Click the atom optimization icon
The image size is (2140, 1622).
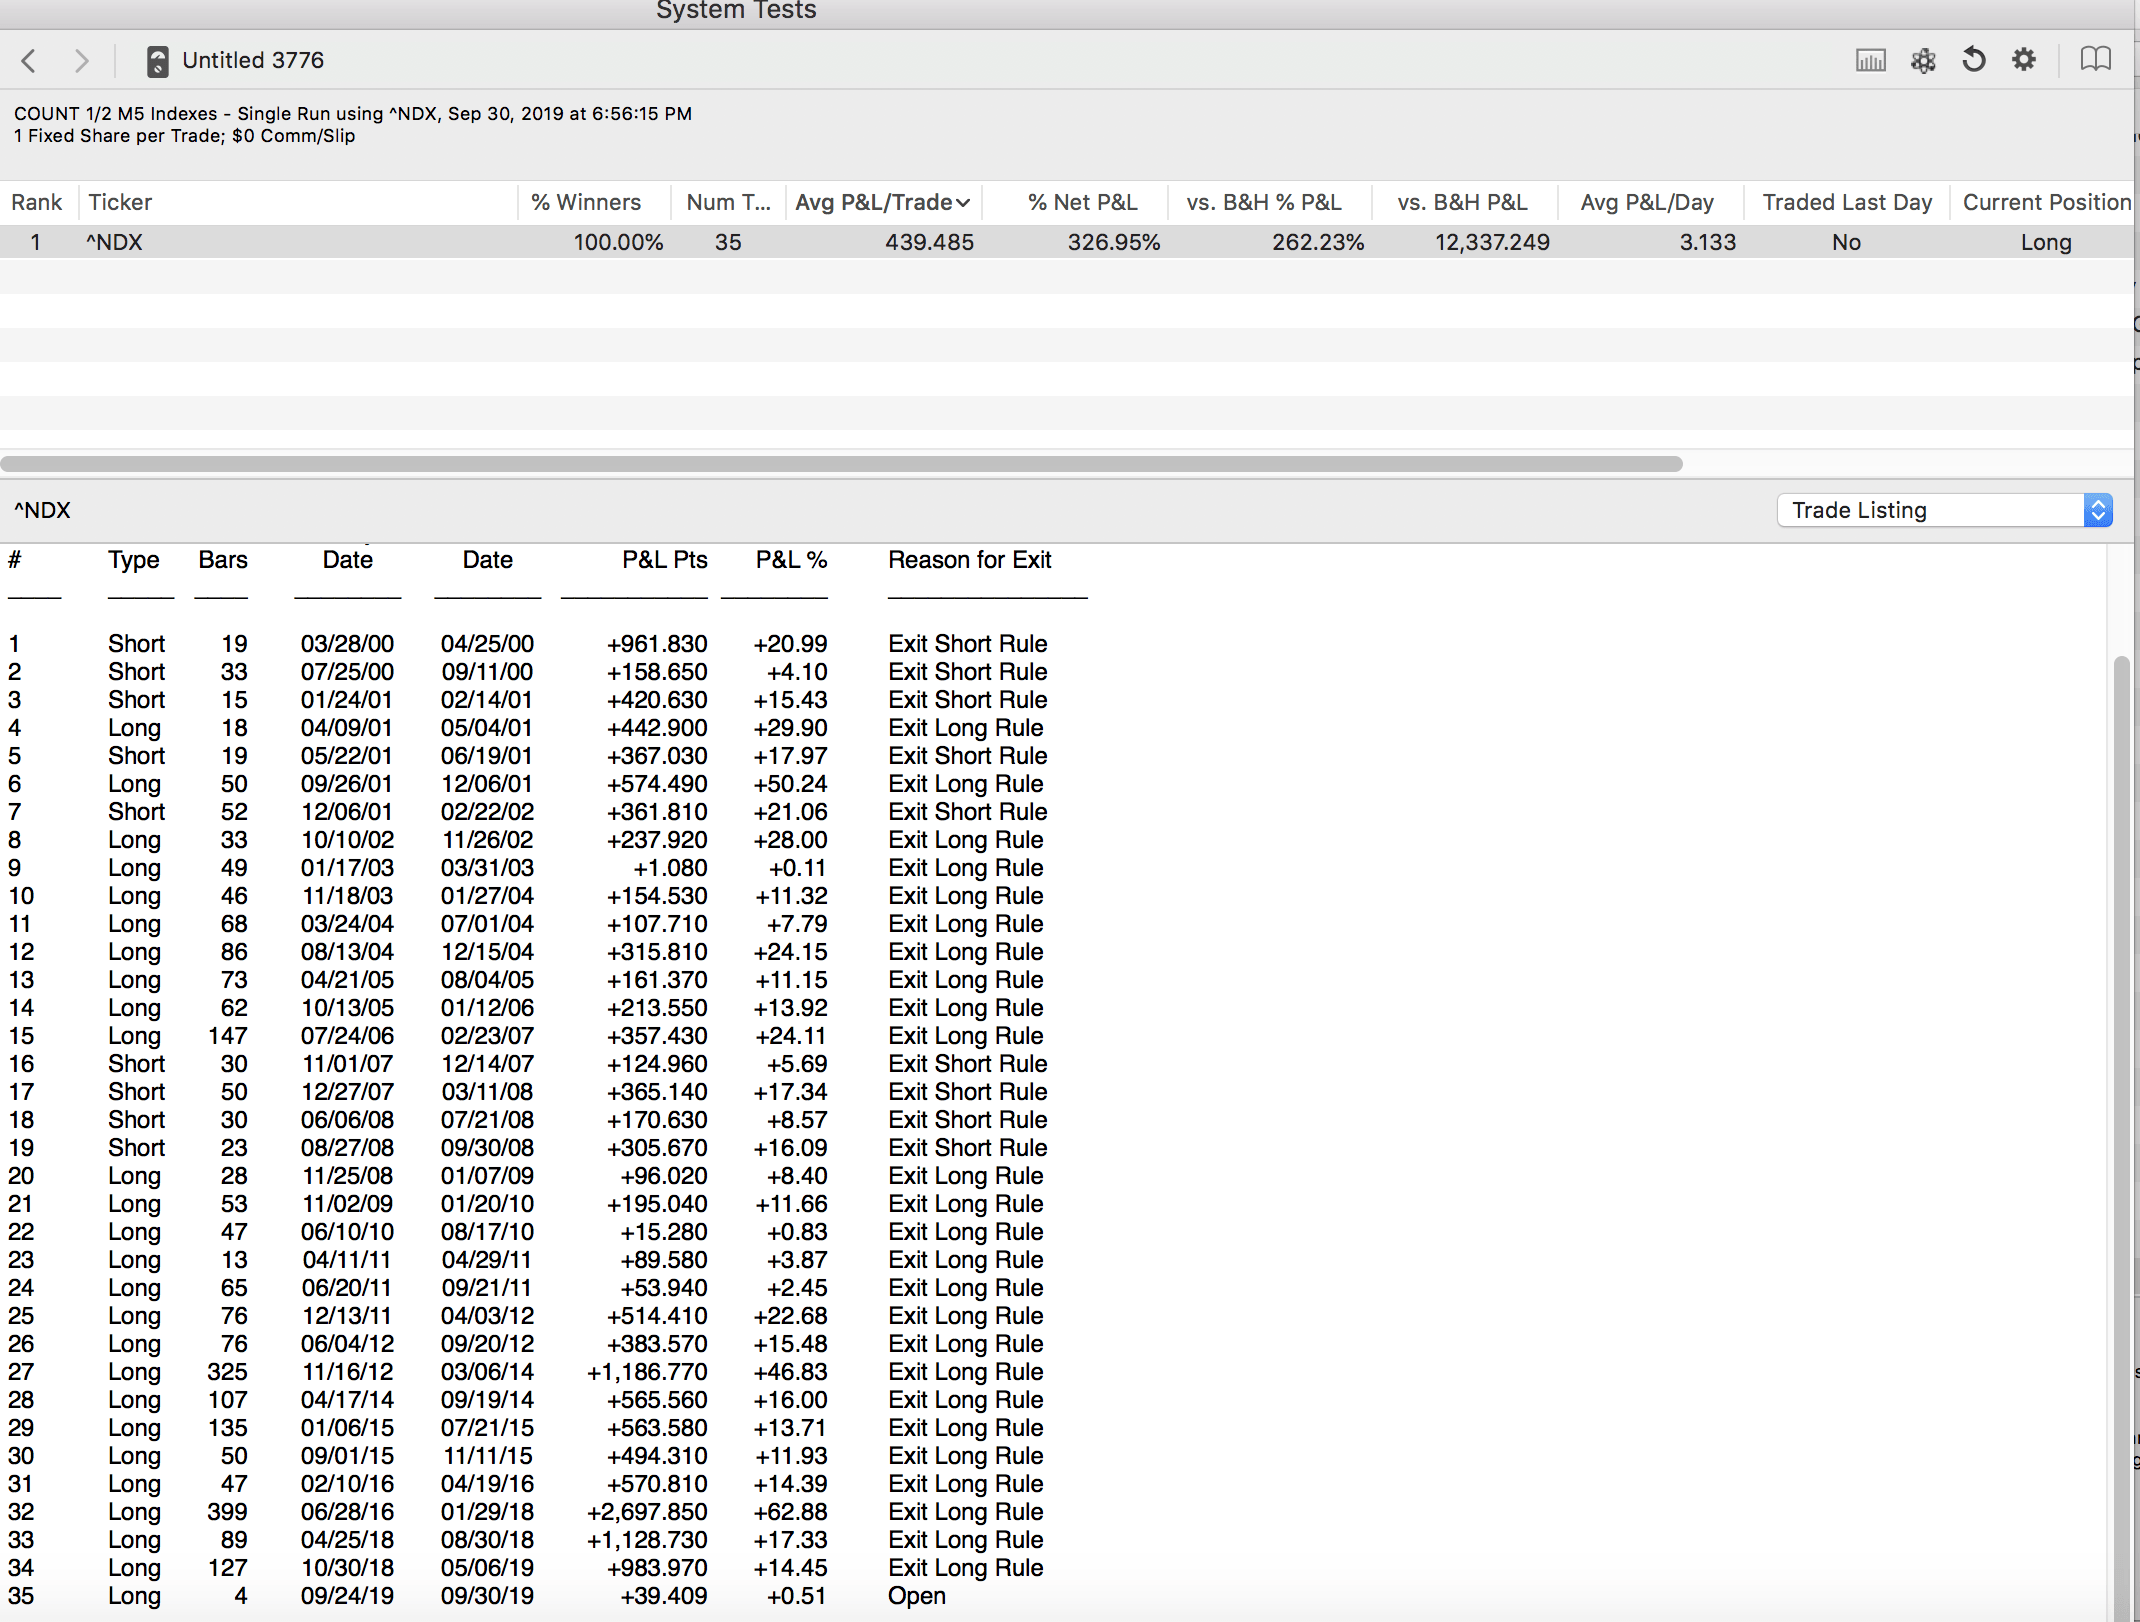click(x=1922, y=61)
